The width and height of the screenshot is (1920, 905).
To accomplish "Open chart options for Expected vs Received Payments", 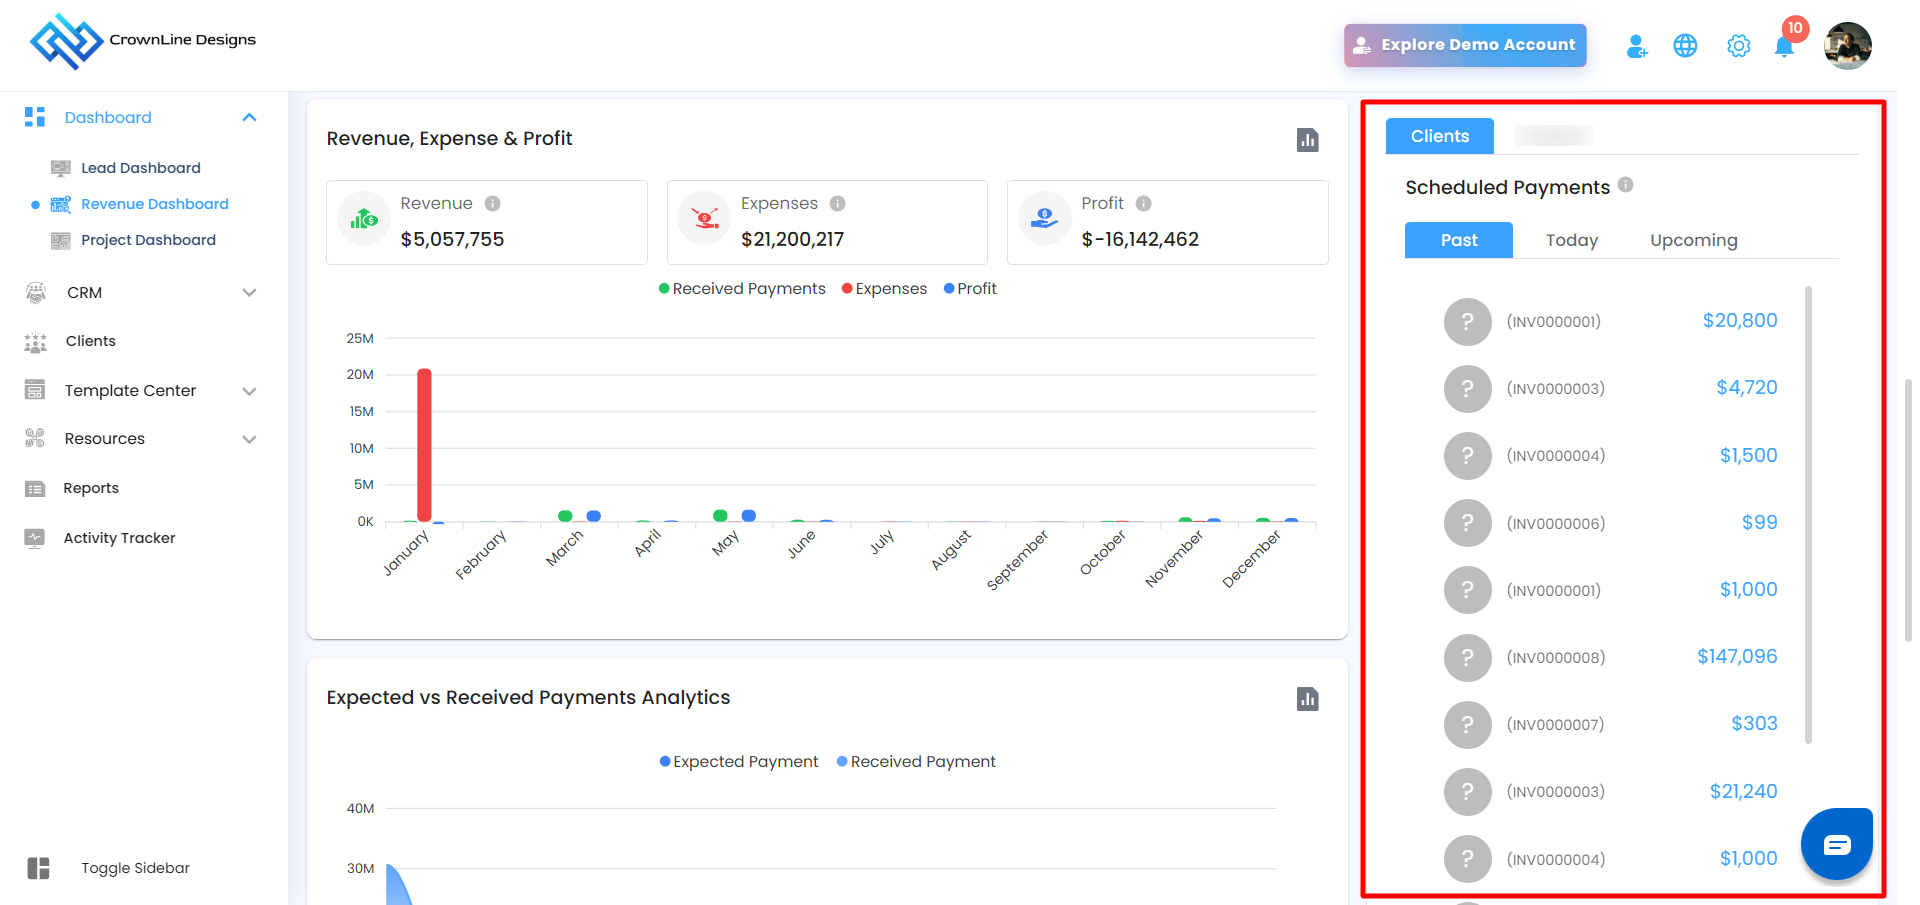I will pyautogui.click(x=1307, y=699).
